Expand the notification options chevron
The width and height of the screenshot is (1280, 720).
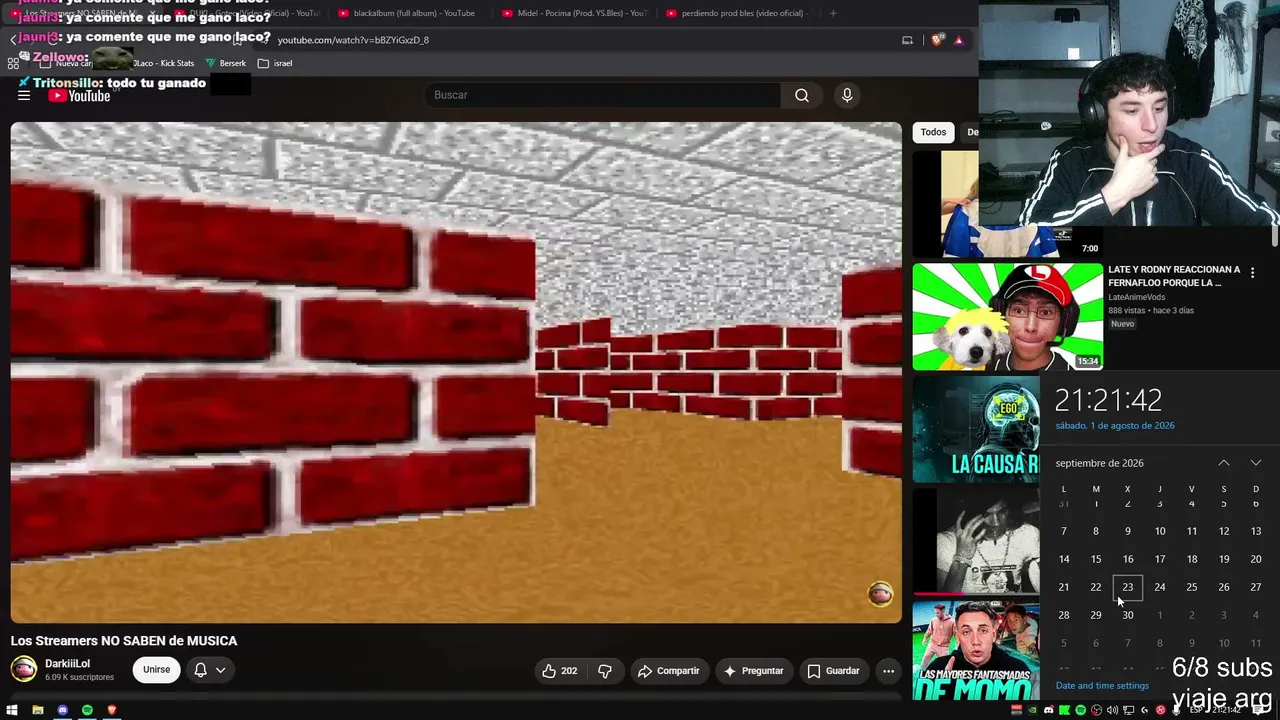click(220, 670)
